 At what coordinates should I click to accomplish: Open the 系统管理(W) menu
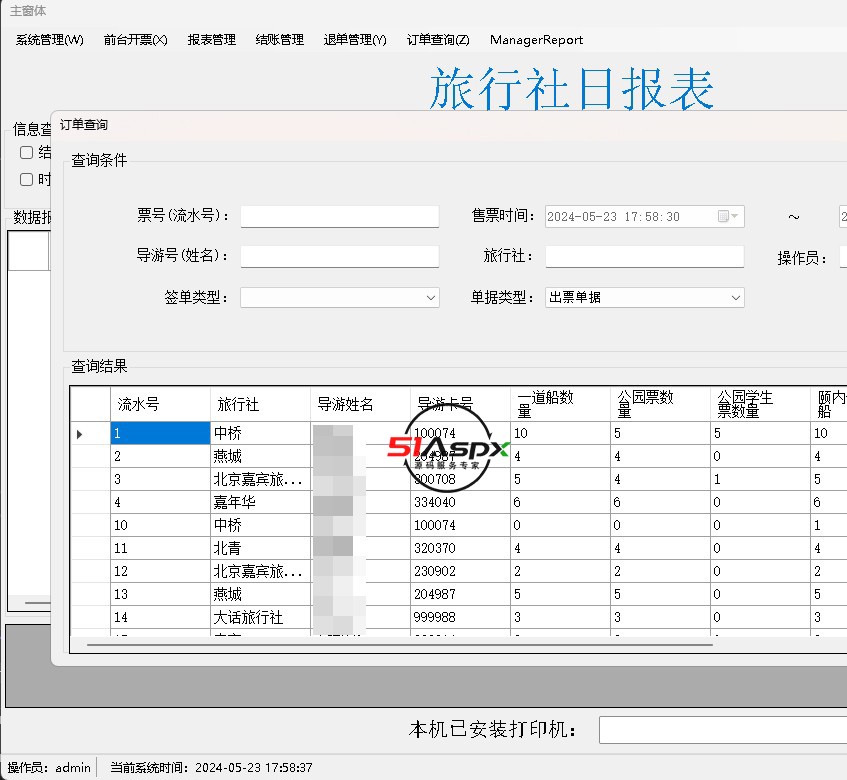pos(50,40)
